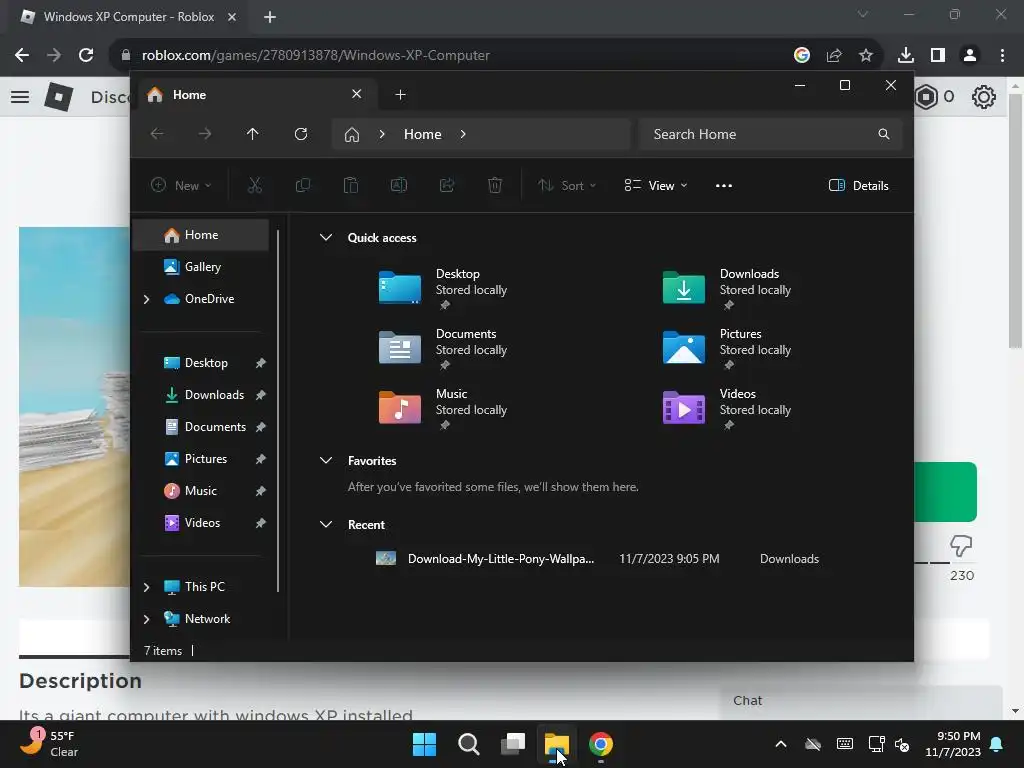Click the Paste clipboard icon in Explorer toolbar
Image resolution: width=1024 pixels, height=768 pixels.
(x=351, y=185)
